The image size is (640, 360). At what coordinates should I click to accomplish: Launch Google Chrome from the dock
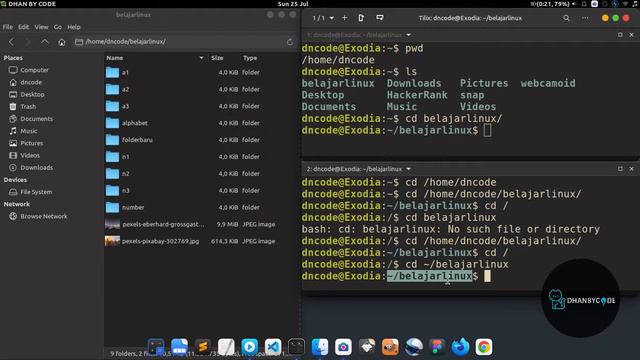pyautogui.click(x=484, y=347)
